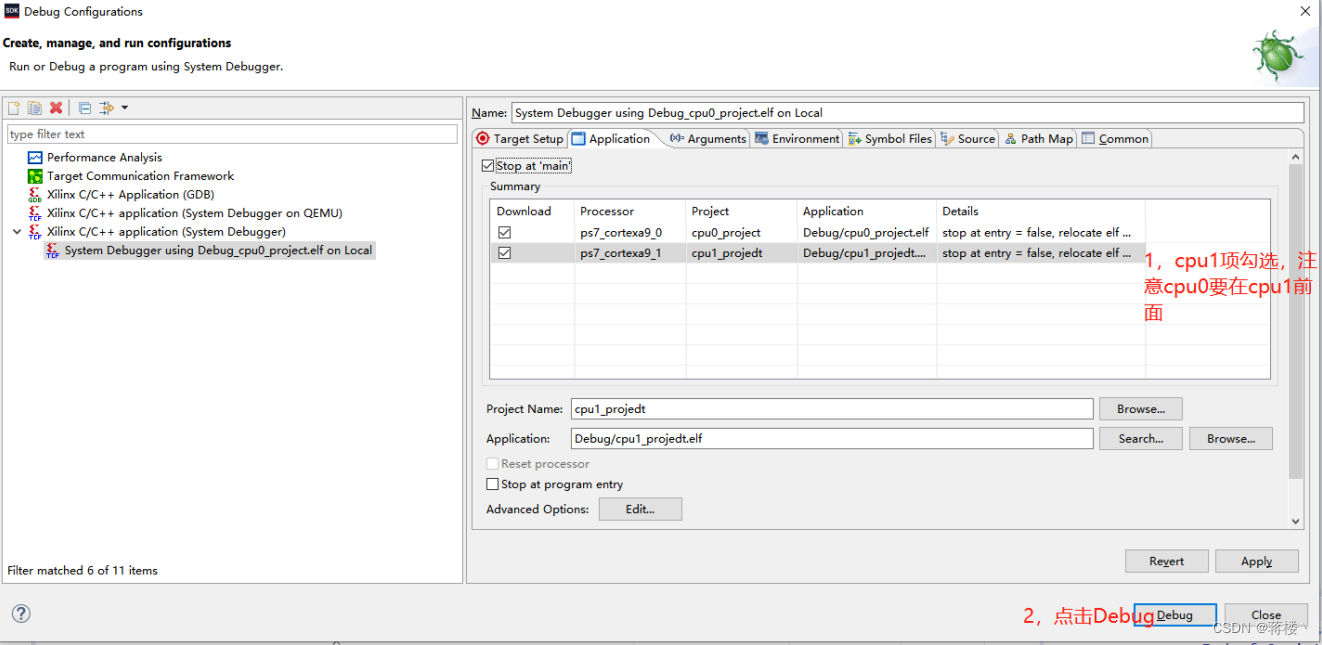
Task: Switch to the Symbol Files tab
Action: 890,139
